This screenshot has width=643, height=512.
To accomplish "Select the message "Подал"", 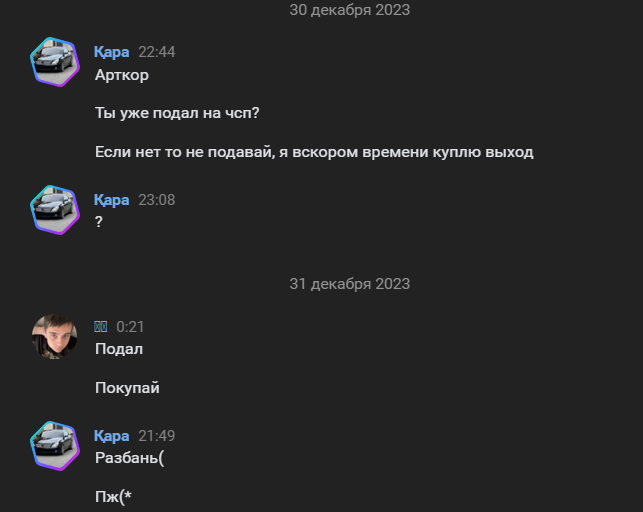I will click(119, 349).
